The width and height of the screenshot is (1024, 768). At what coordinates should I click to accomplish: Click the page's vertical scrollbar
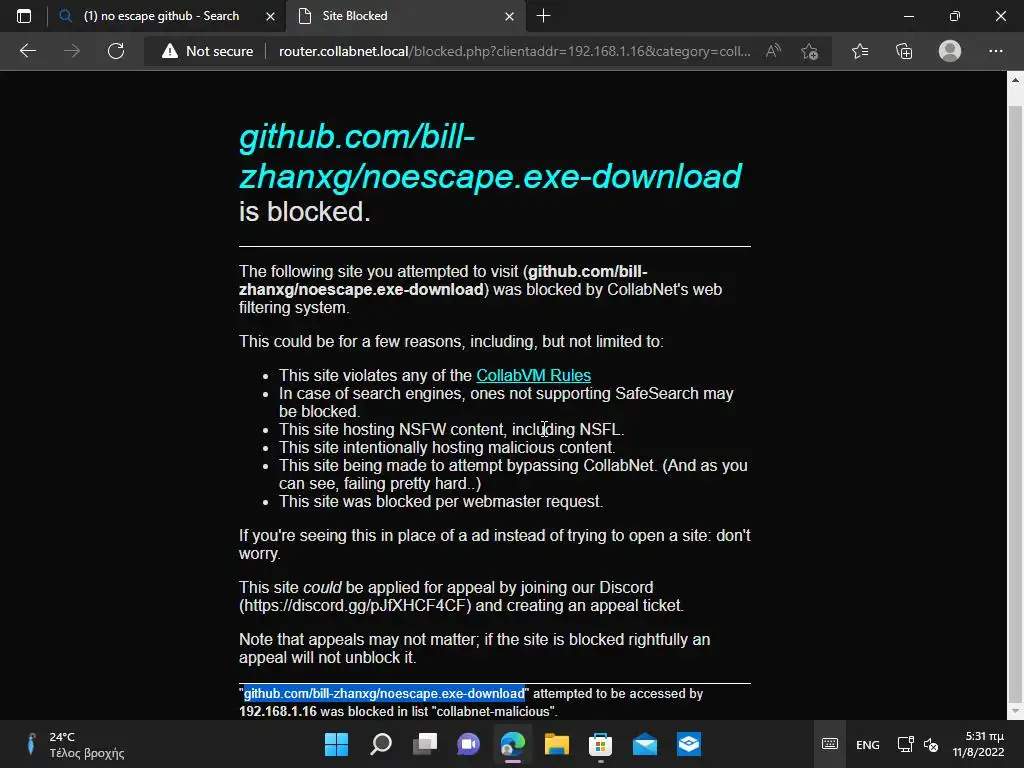(1015, 402)
